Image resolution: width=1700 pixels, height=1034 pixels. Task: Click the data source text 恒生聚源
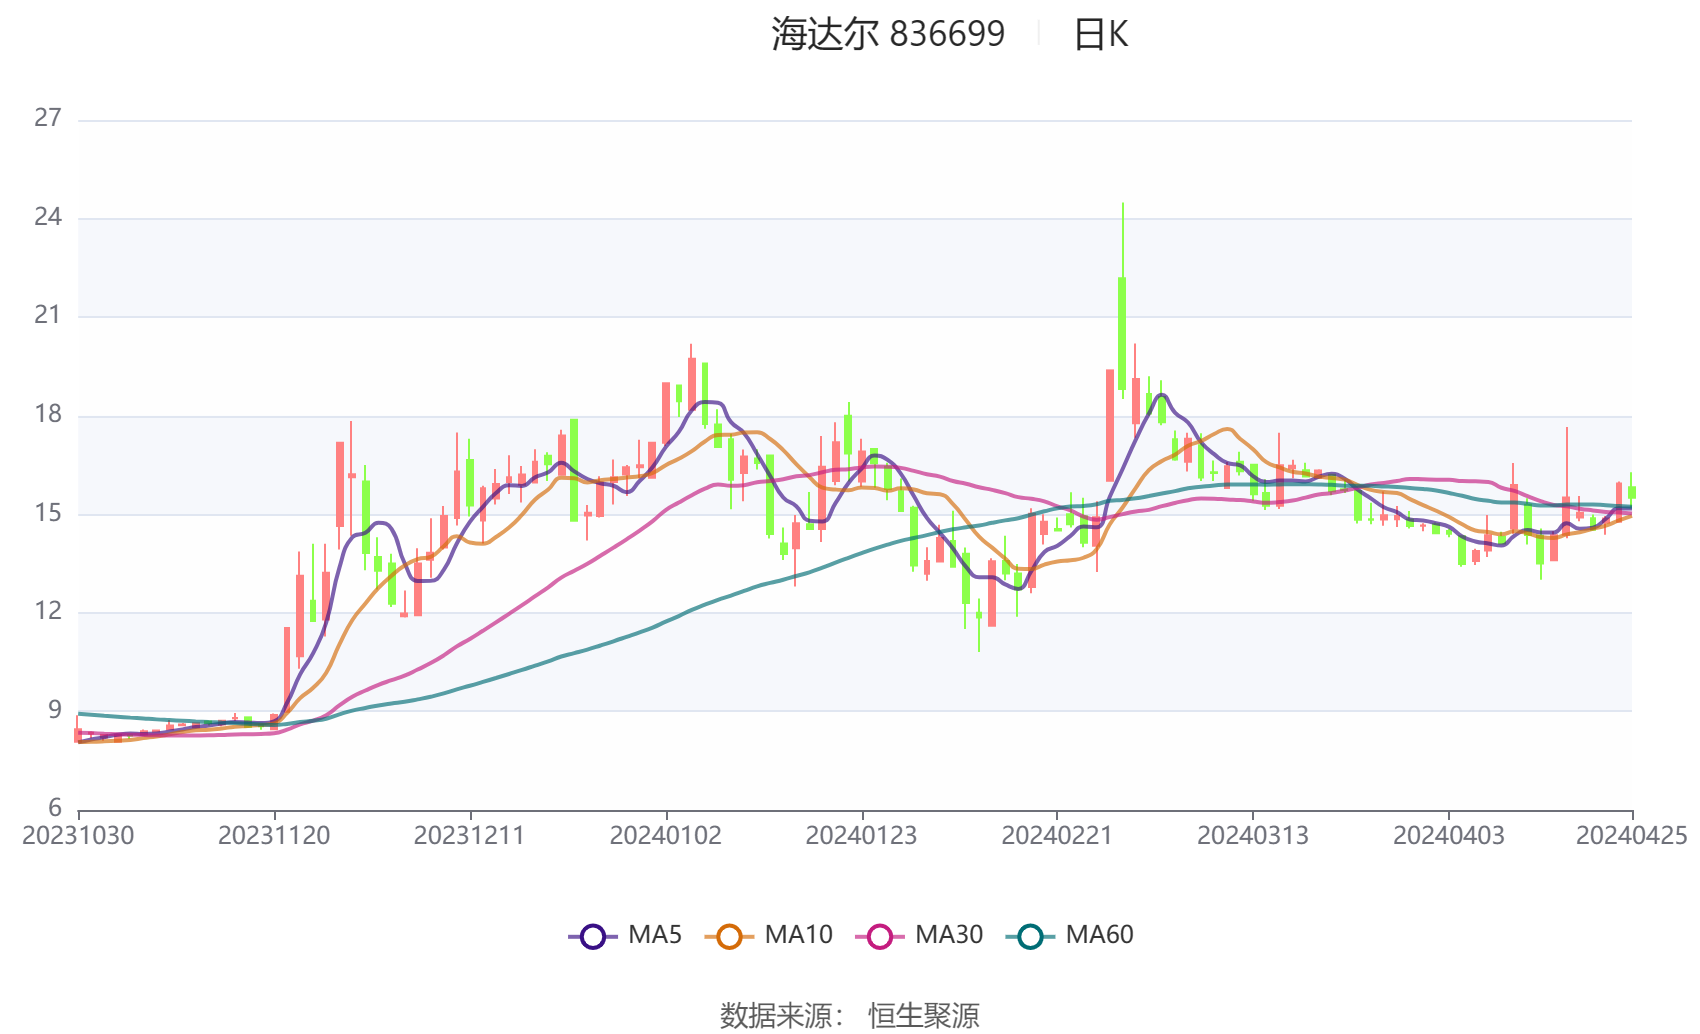coord(924,1016)
